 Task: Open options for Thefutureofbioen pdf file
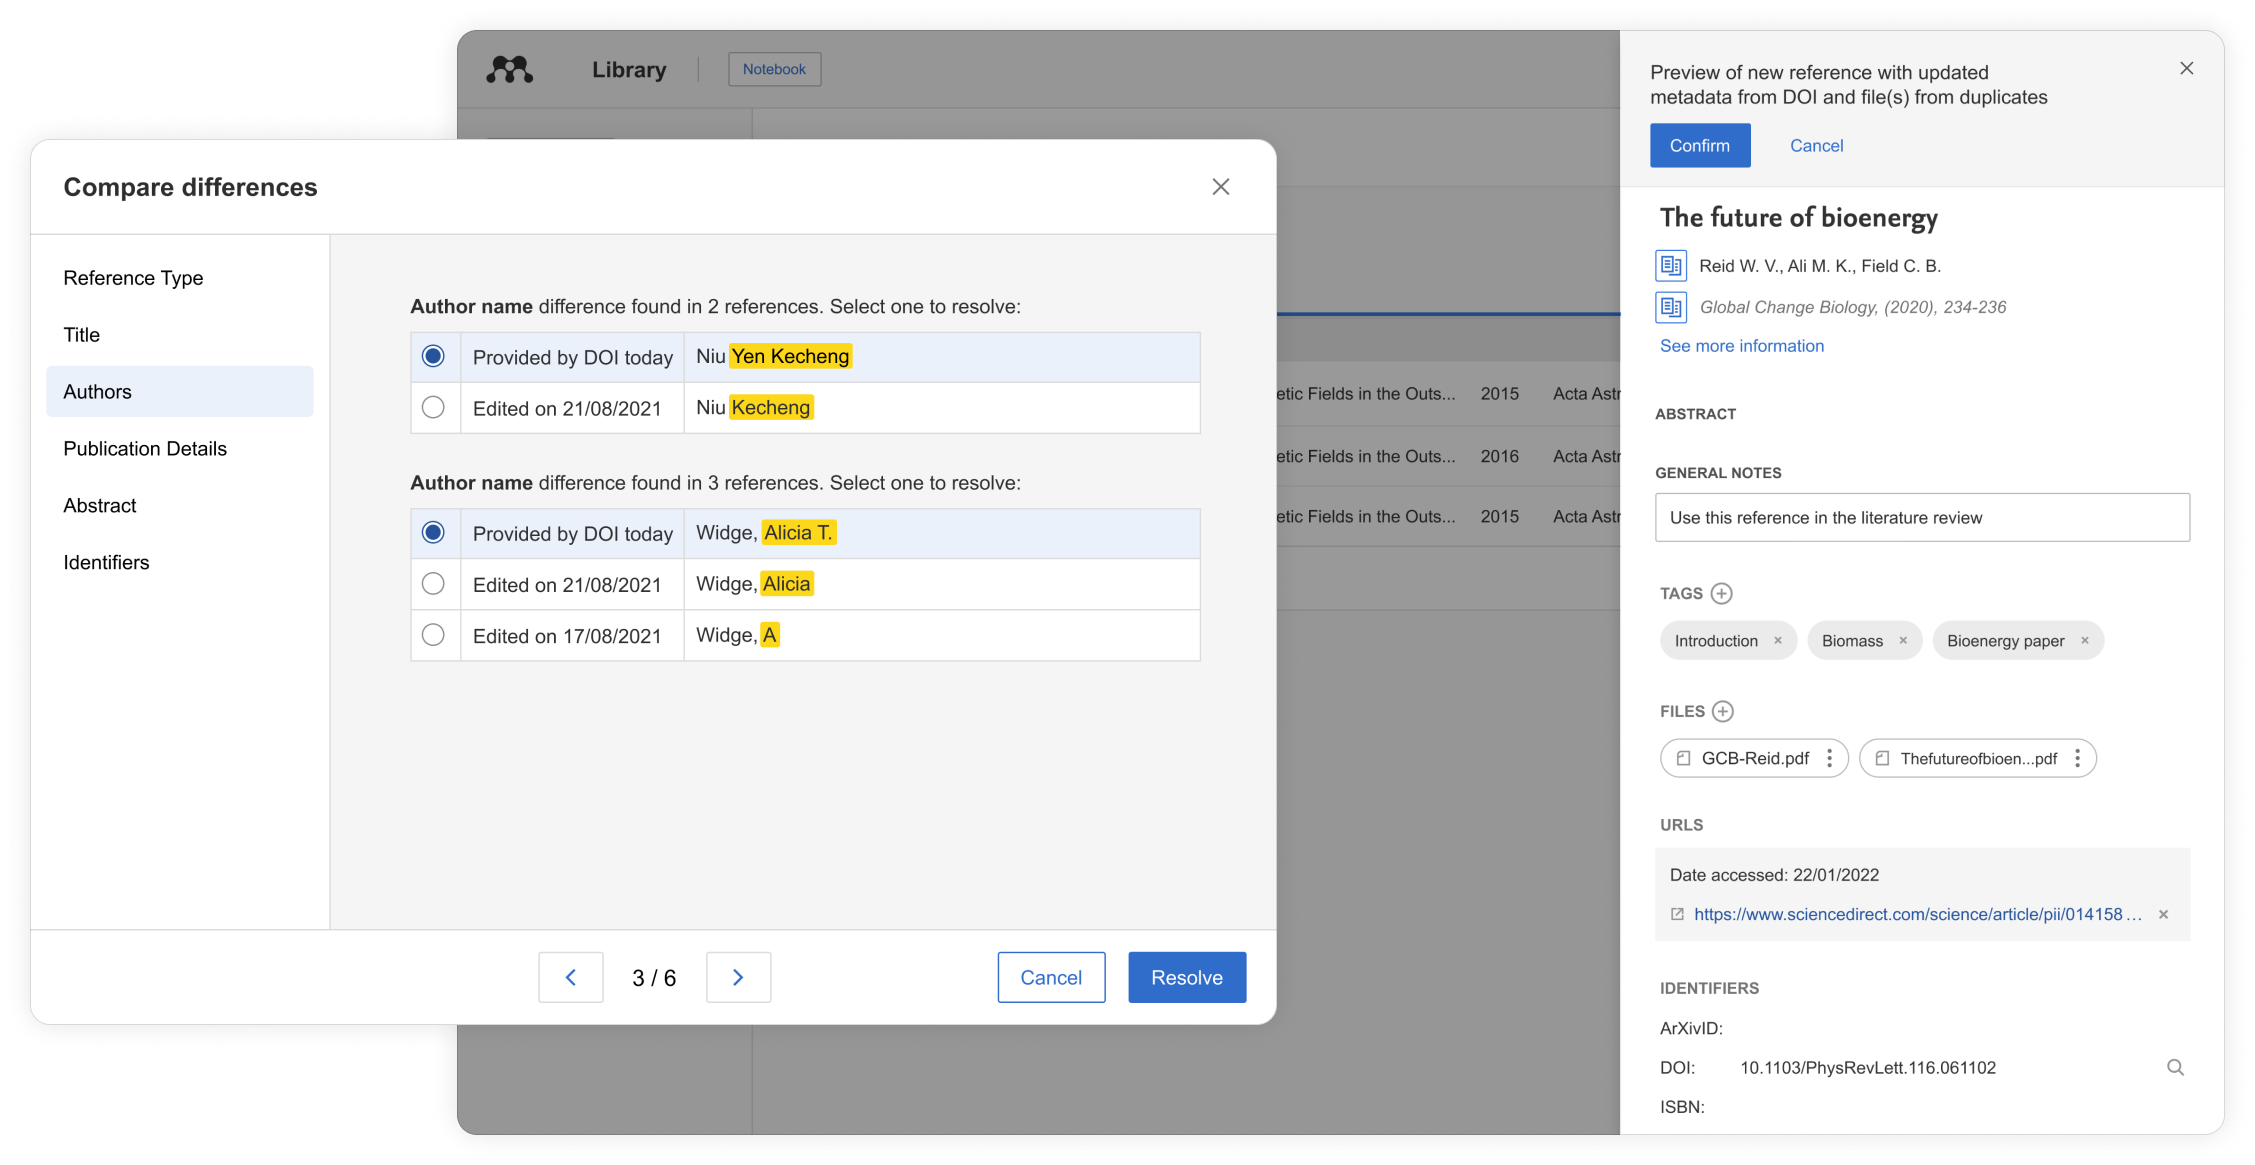[x=2077, y=758]
